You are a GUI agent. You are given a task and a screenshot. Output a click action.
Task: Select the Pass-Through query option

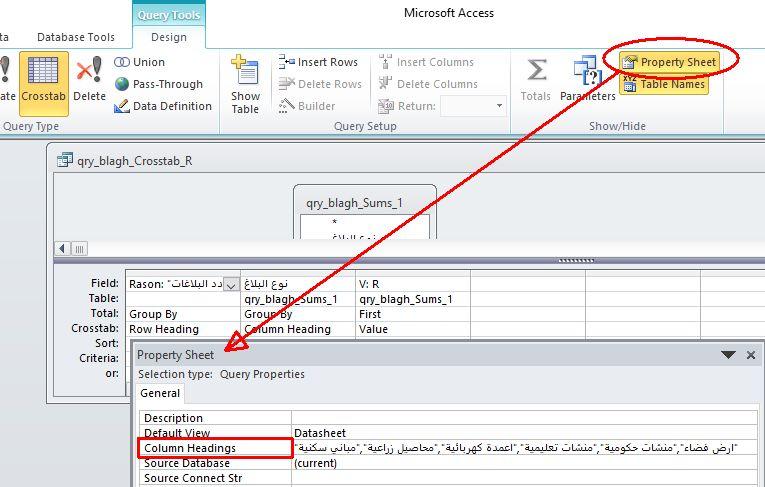pos(159,84)
